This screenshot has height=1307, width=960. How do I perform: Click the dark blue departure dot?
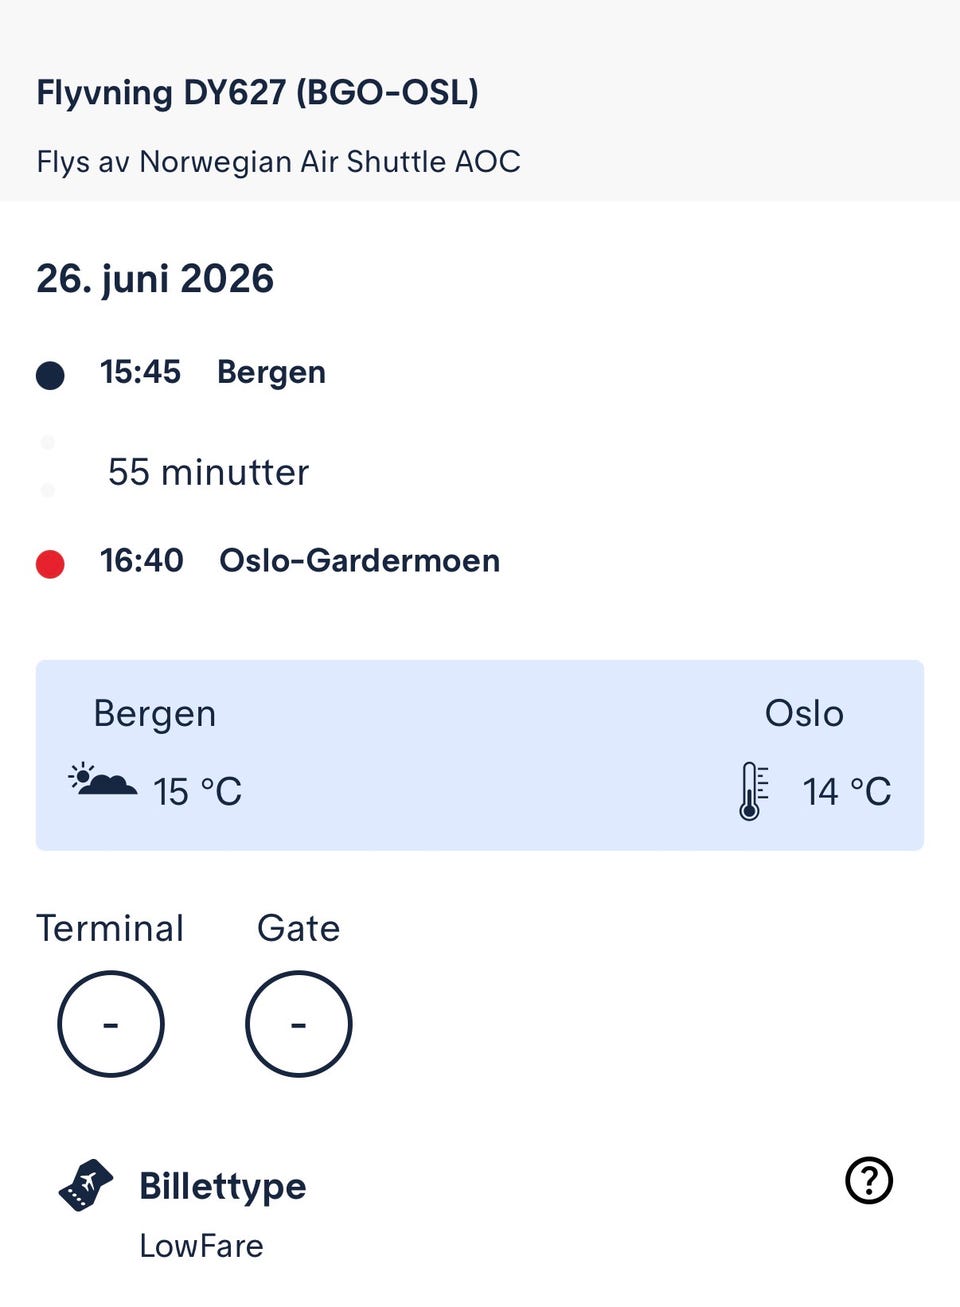tap(50, 375)
